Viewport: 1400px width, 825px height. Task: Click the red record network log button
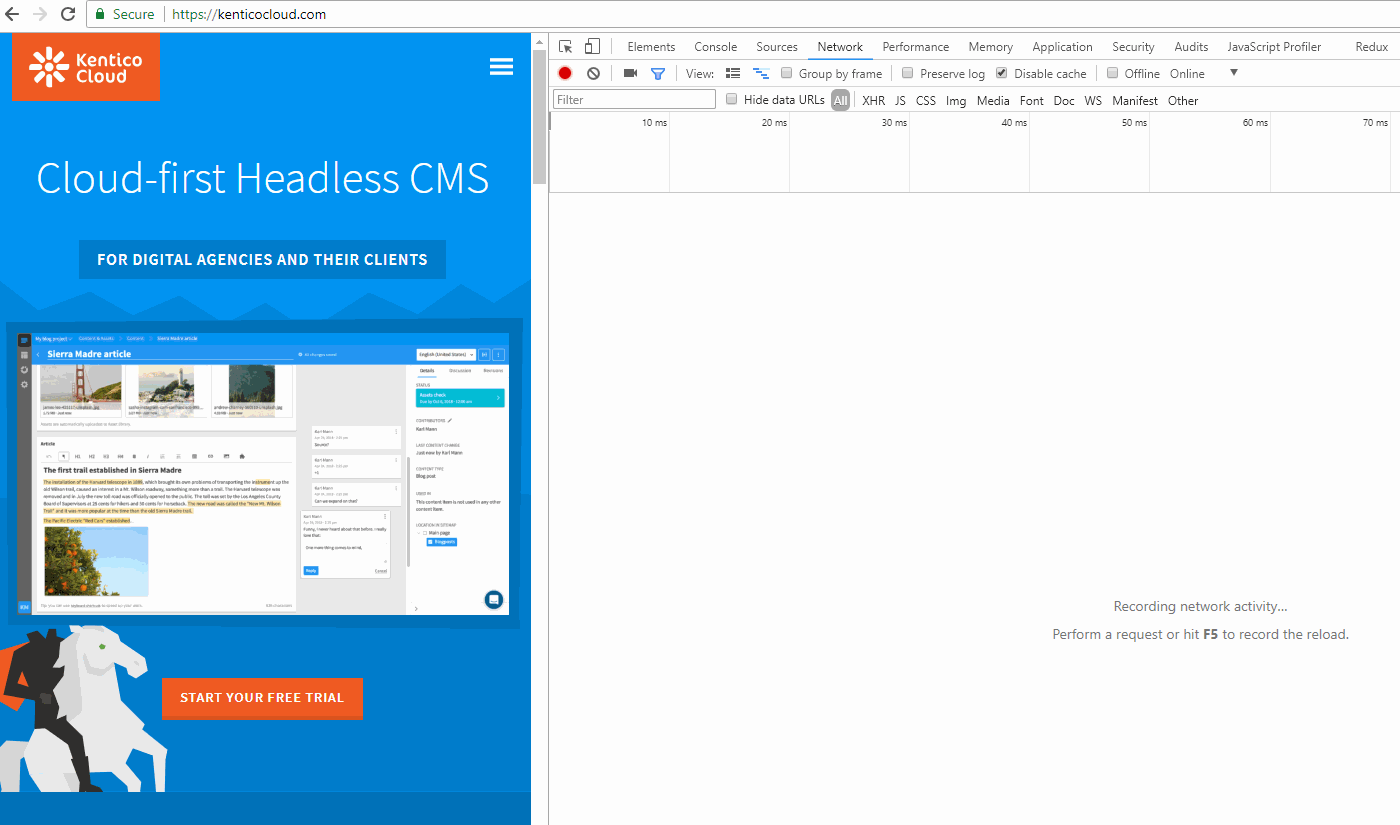(x=565, y=73)
